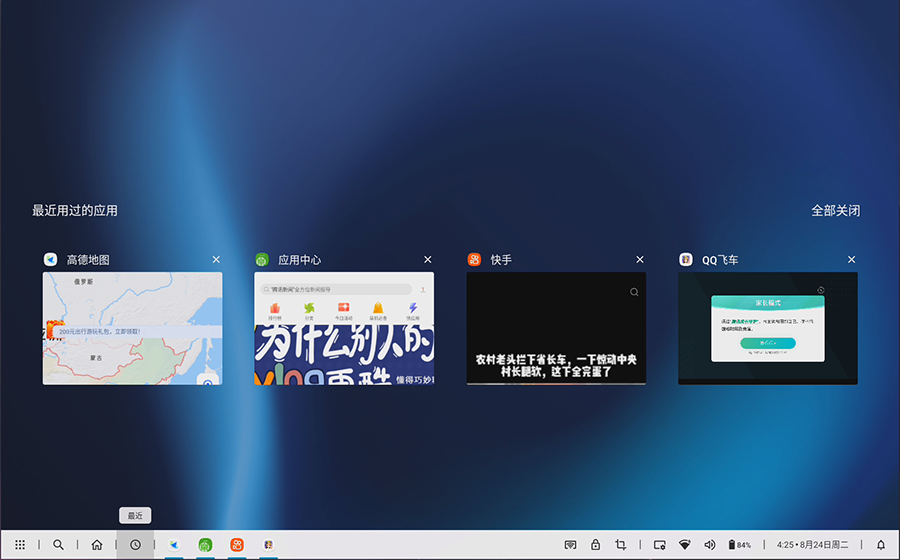Open the keyboard input method tray icon
Viewport: 900px width, 560px height.
(570, 545)
